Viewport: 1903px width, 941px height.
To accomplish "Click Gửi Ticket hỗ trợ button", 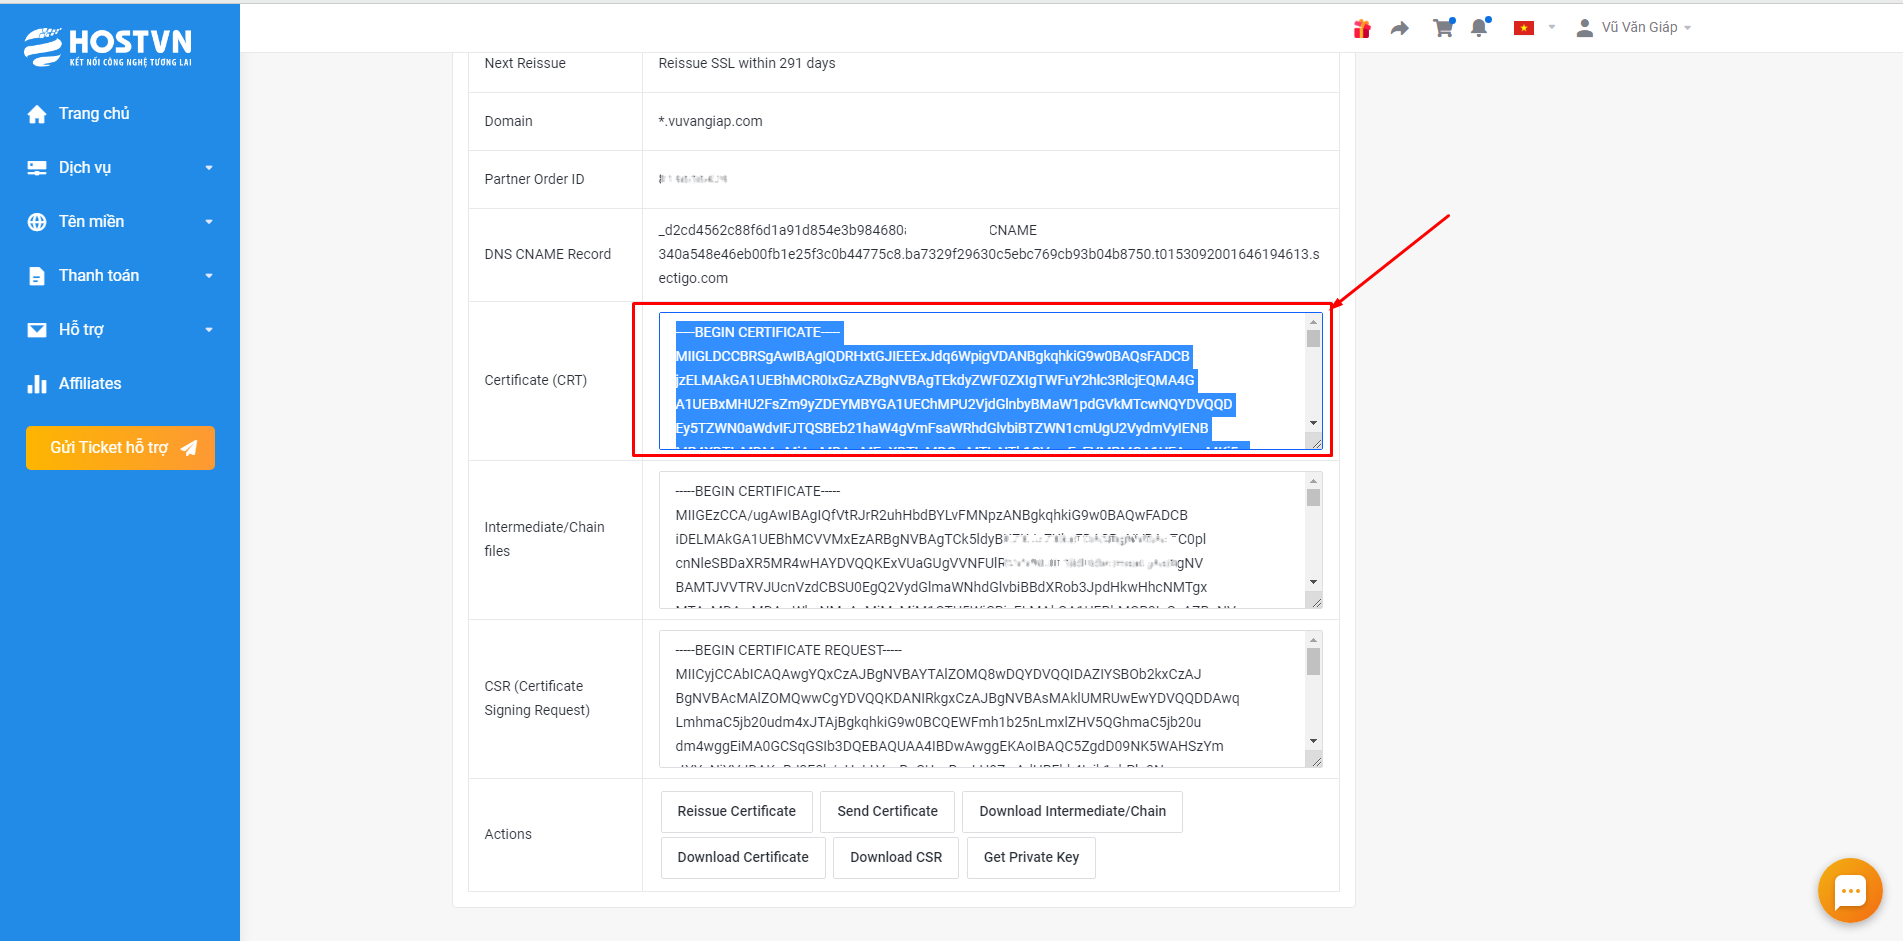I will click(120, 448).
